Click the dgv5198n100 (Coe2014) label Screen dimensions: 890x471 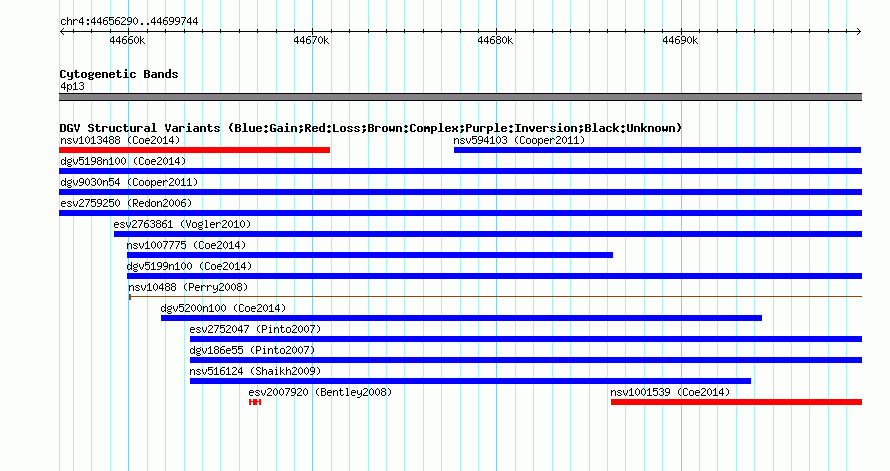click(123, 161)
